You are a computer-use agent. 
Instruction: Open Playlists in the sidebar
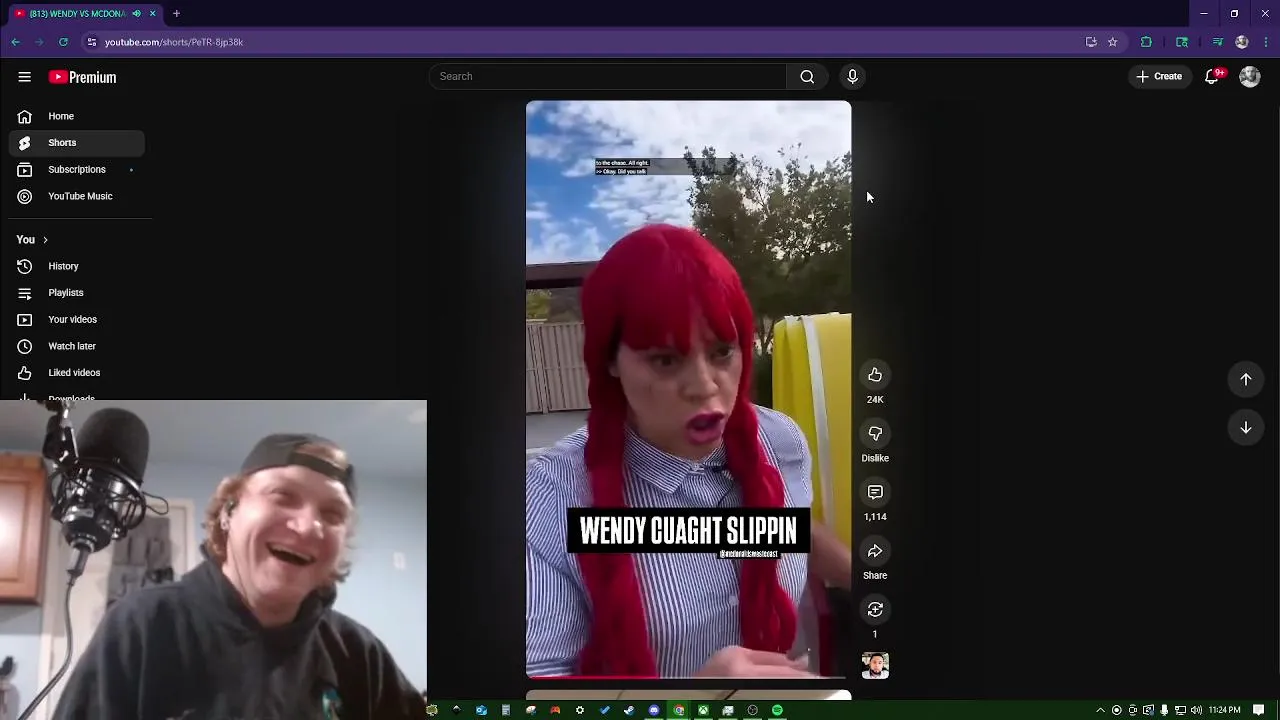[x=77, y=293]
